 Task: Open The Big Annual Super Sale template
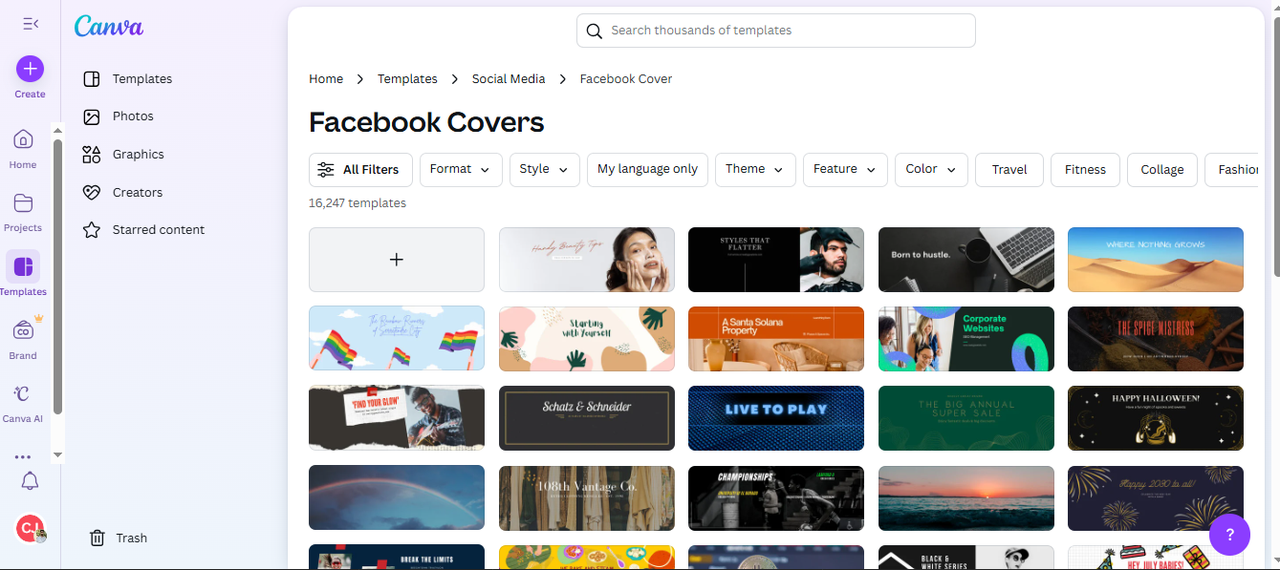966,418
